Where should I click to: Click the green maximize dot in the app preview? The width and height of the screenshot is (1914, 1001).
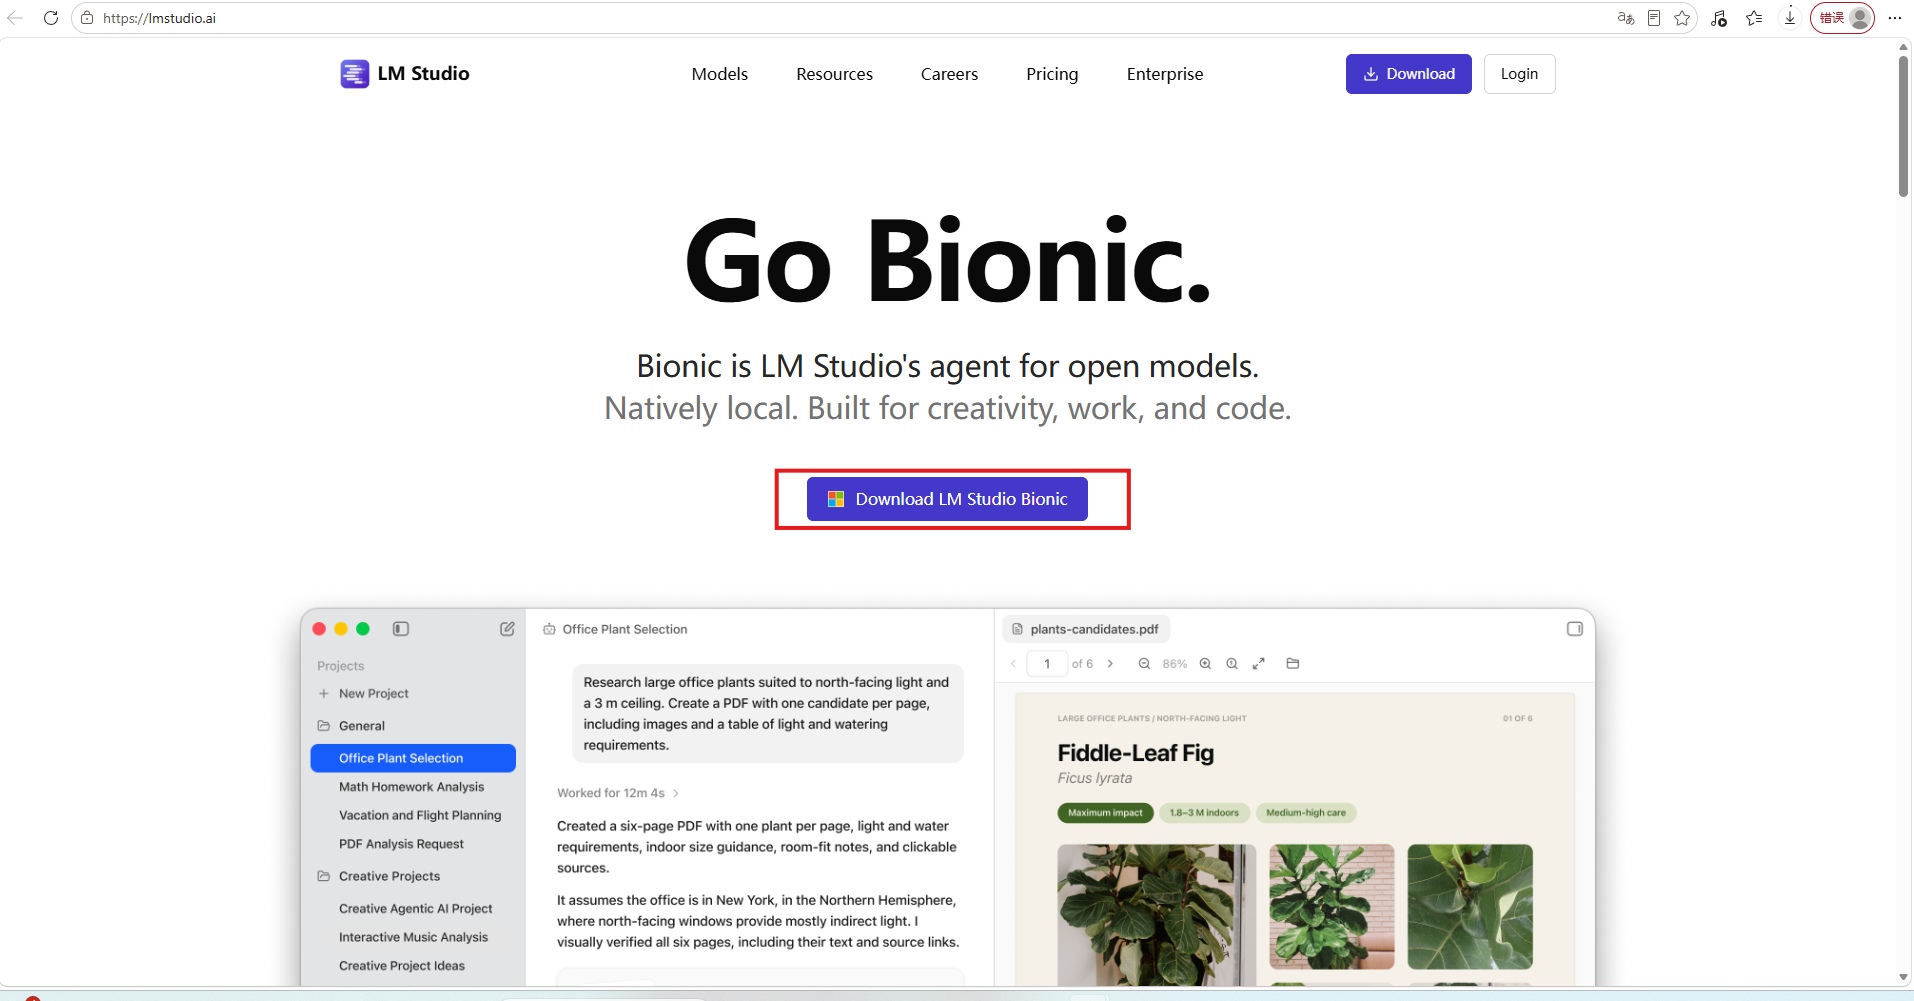(363, 629)
